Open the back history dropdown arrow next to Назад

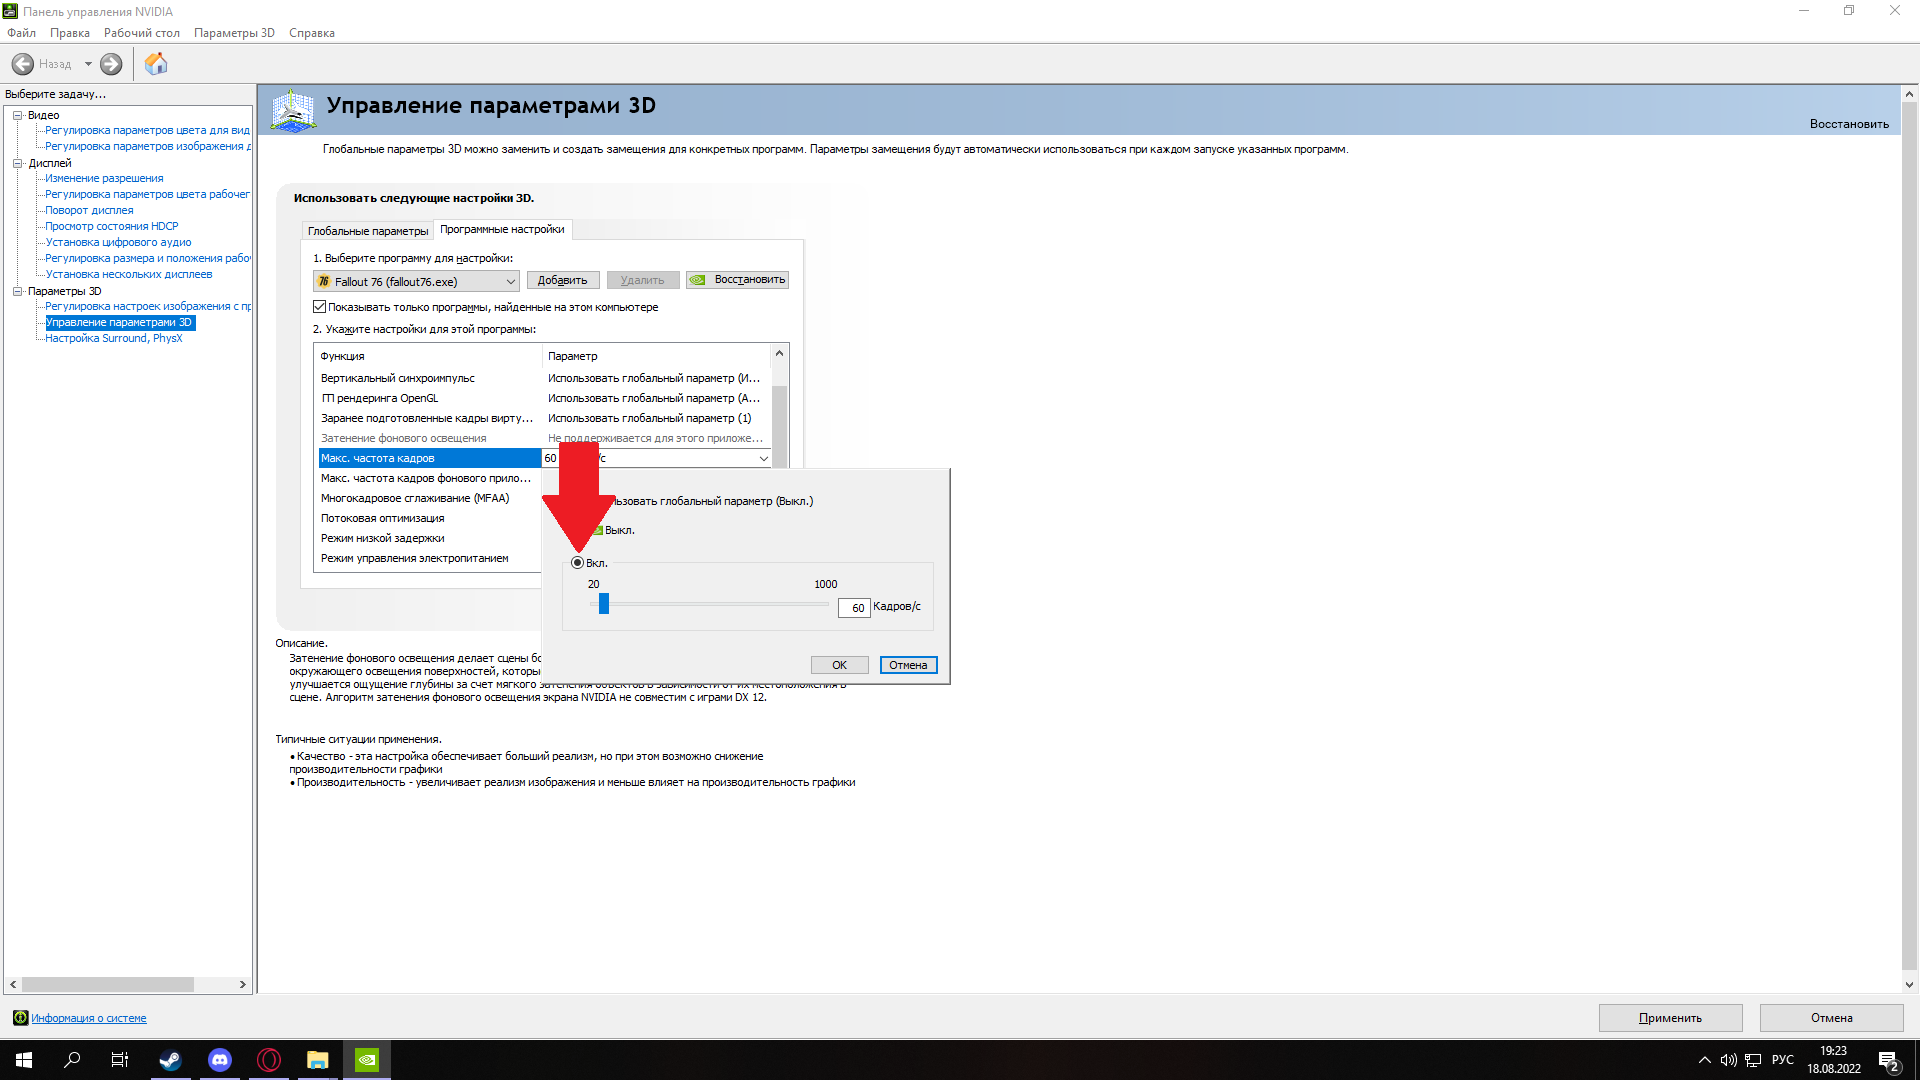[x=88, y=64]
